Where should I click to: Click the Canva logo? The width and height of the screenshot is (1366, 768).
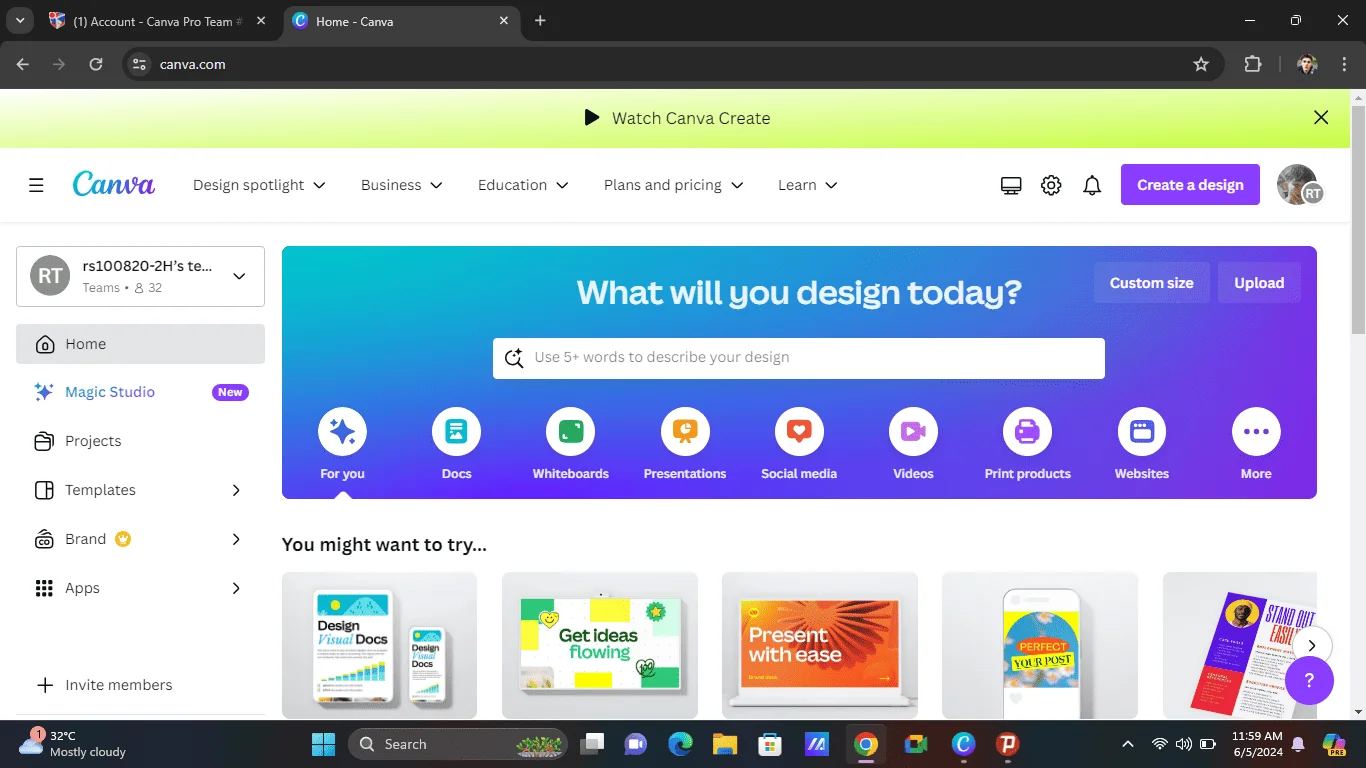[114, 184]
